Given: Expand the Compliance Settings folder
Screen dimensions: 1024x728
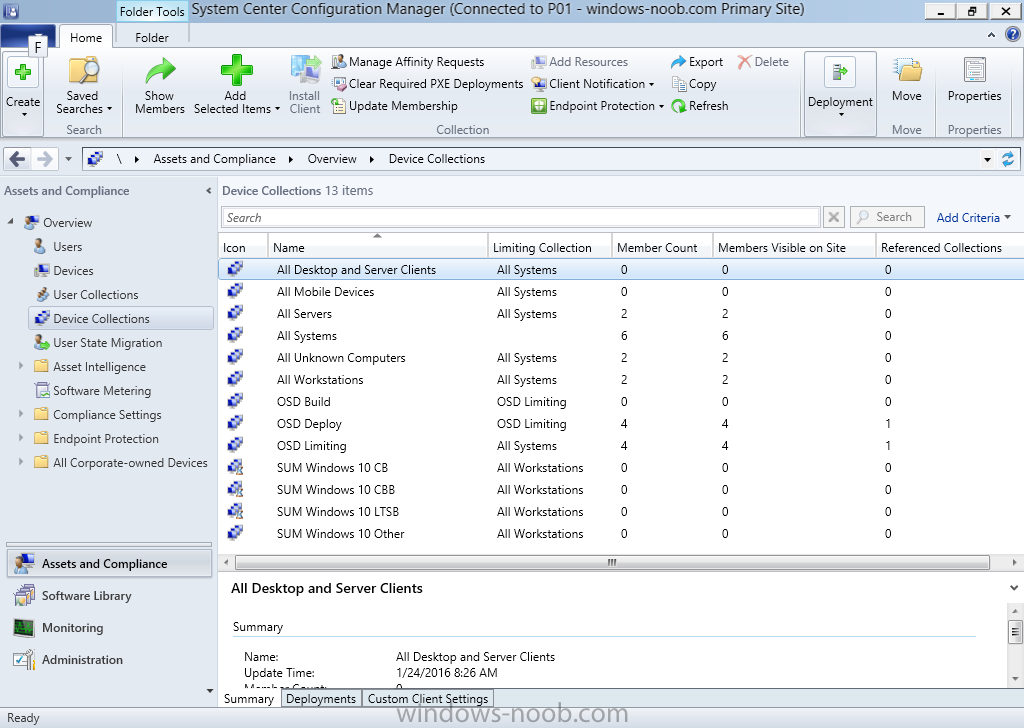Looking at the screenshot, I should (x=21, y=414).
